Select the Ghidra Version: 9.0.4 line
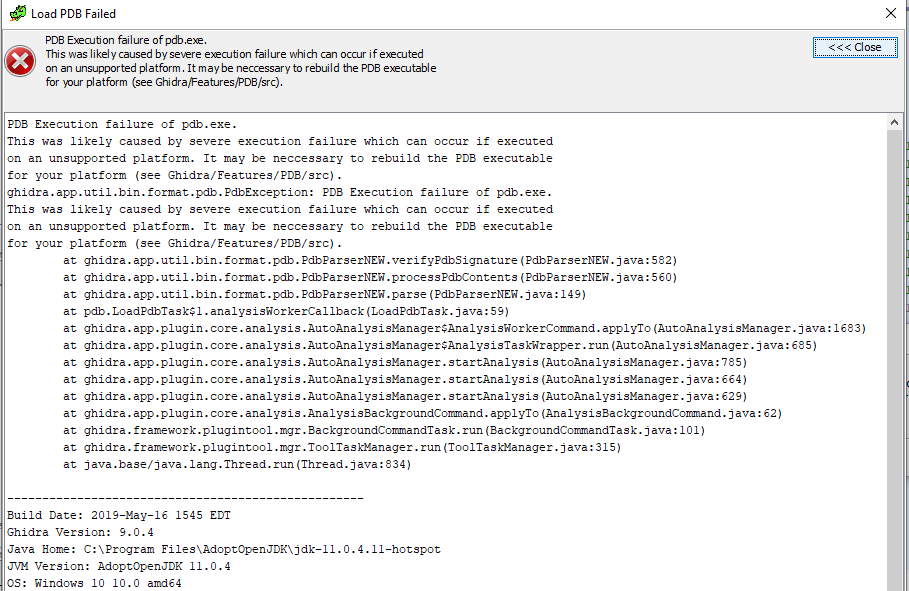Viewport: 909px width, 591px height. point(80,531)
